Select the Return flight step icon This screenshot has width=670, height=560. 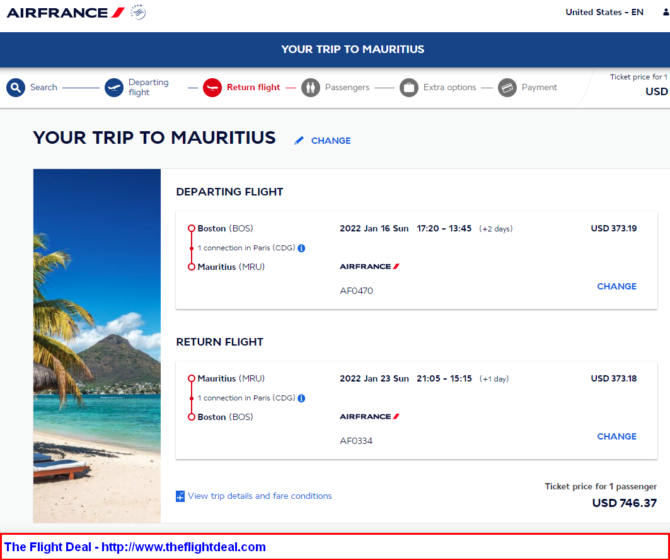click(x=212, y=88)
